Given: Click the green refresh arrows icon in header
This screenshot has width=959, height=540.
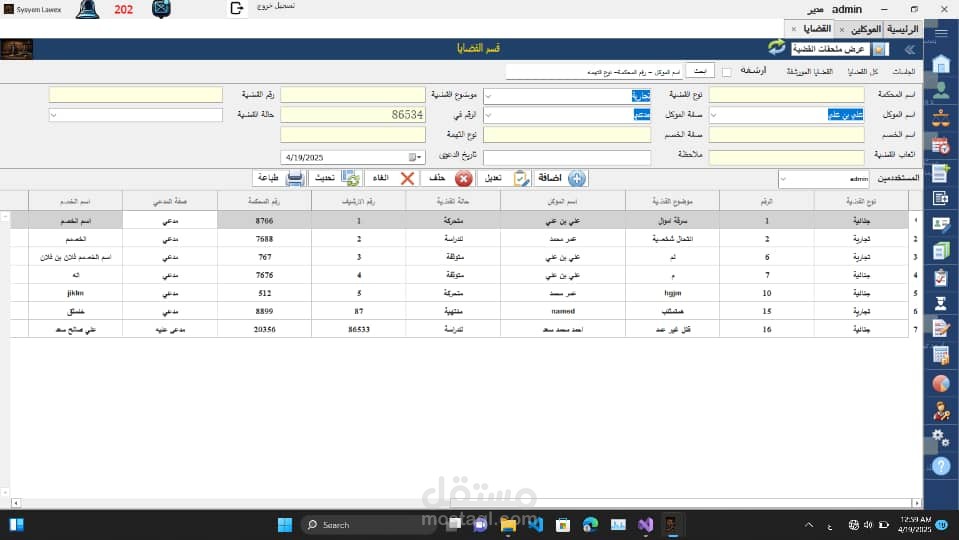Looking at the screenshot, I should click(x=776, y=48).
